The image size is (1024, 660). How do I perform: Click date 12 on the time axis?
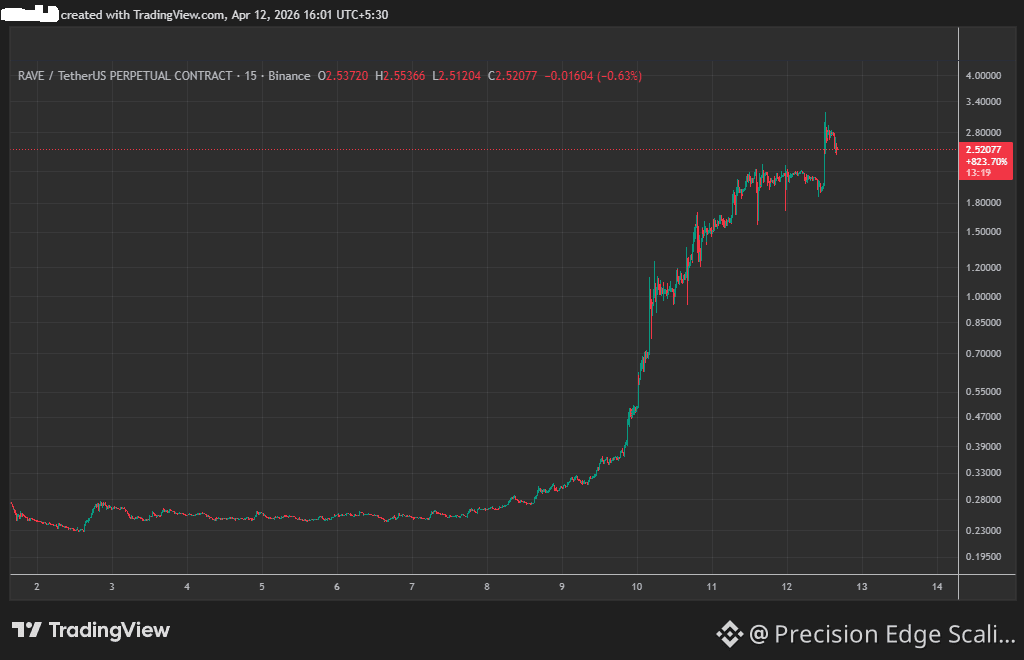point(787,587)
